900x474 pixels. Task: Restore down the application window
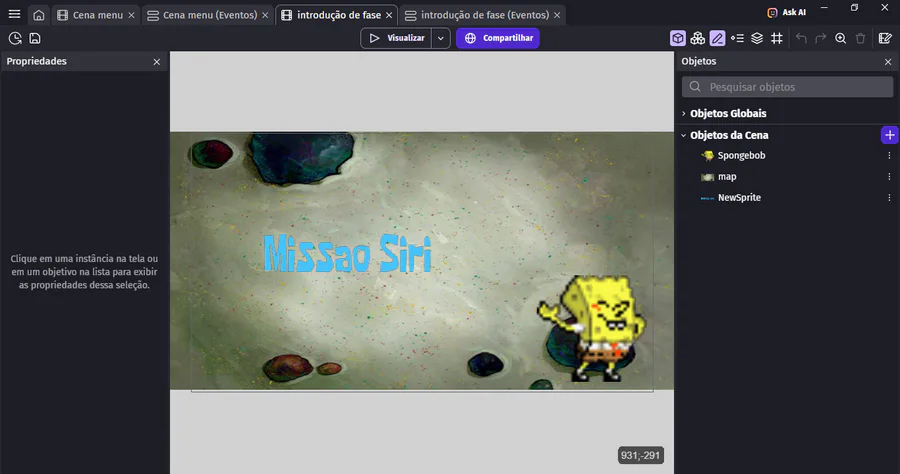coord(855,8)
